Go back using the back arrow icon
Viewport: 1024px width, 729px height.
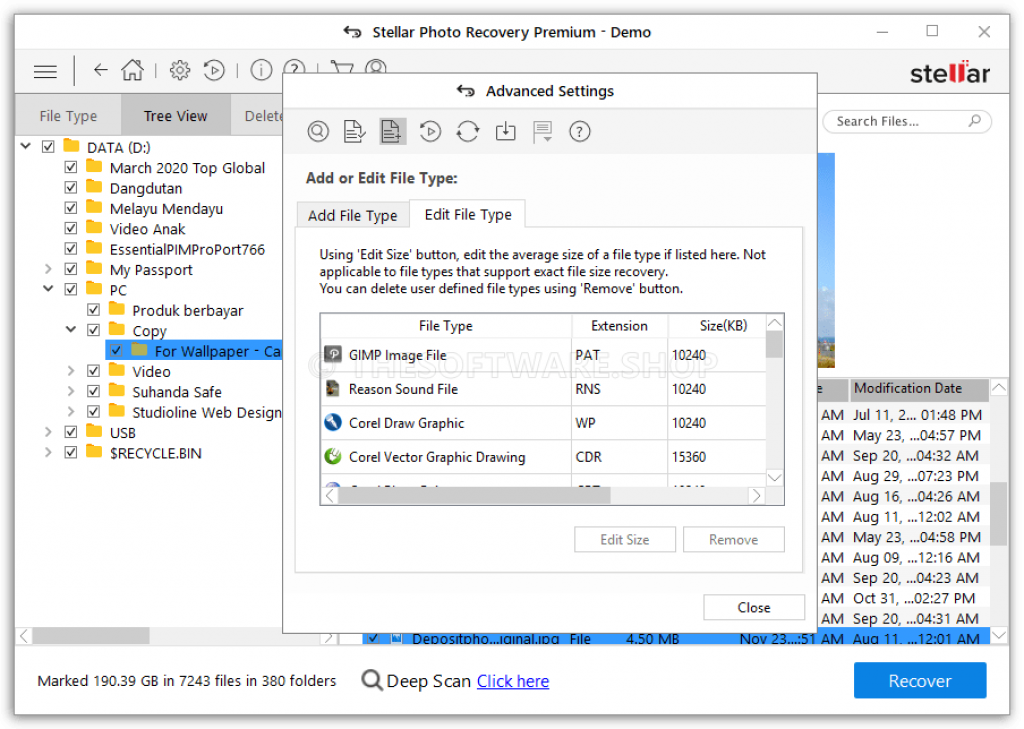click(x=100, y=69)
